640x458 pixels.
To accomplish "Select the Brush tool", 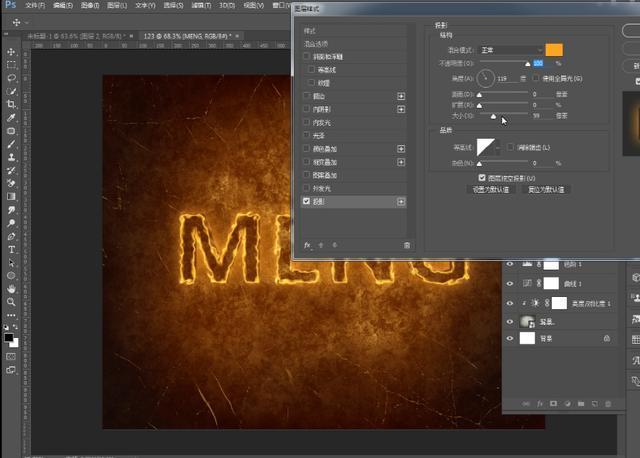I will coord(11,144).
